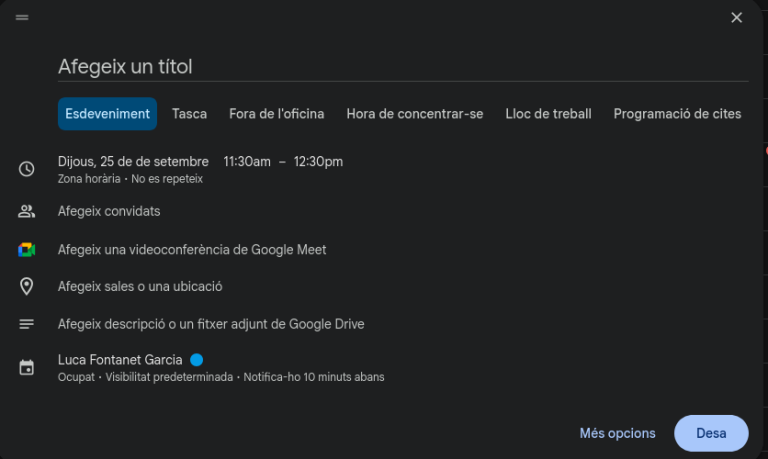Close the event creation dialog
The image size is (768, 459).
[x=737, y=17]
